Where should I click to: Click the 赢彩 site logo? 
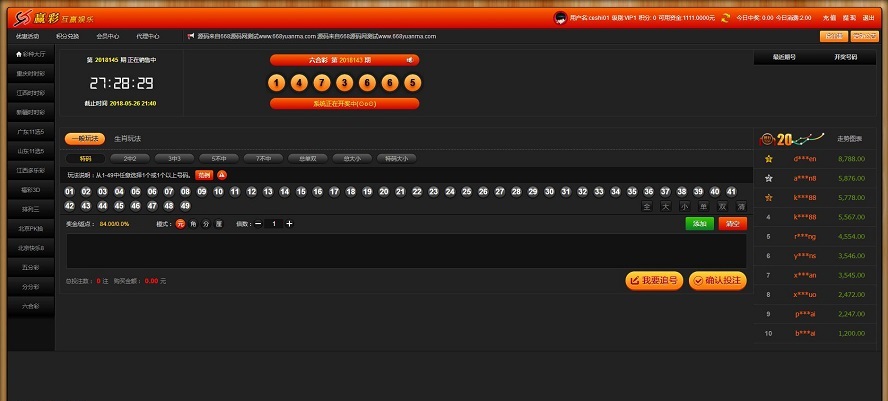48,16
